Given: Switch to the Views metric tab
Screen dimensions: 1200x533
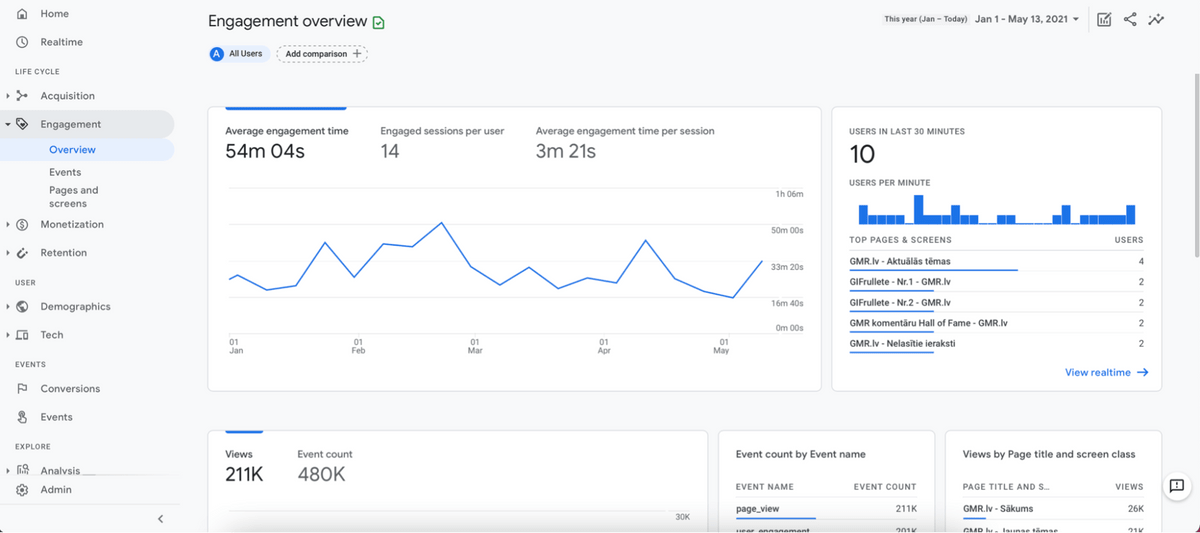Looking at the screenshot, I should pos(244,466).
